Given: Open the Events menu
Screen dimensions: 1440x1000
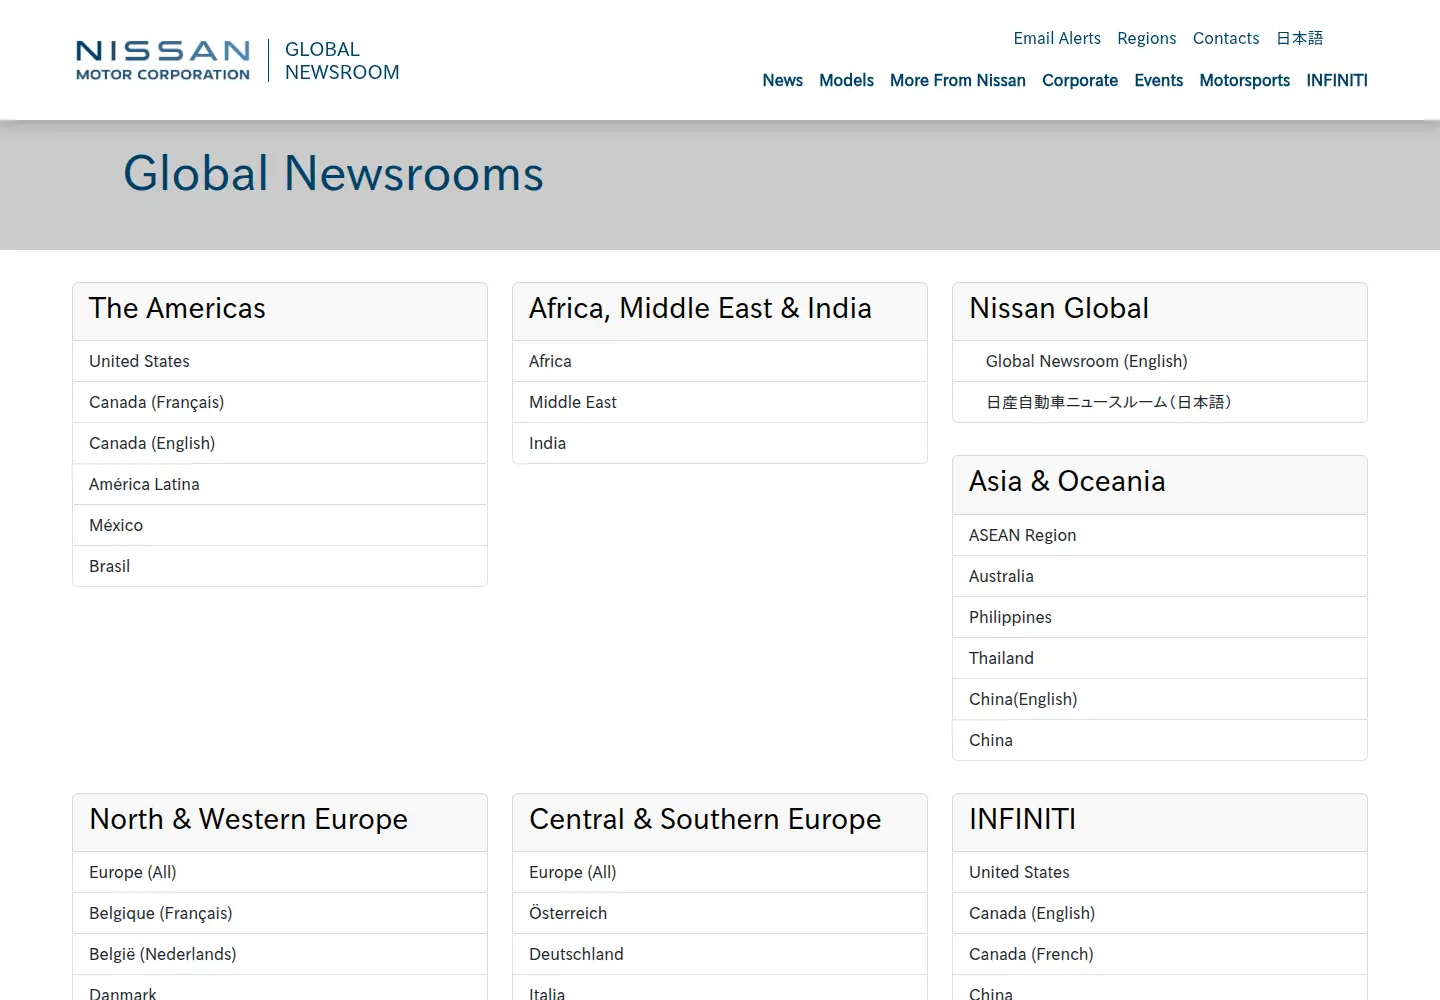Looking at the screenshot, I should (1158, 80).
